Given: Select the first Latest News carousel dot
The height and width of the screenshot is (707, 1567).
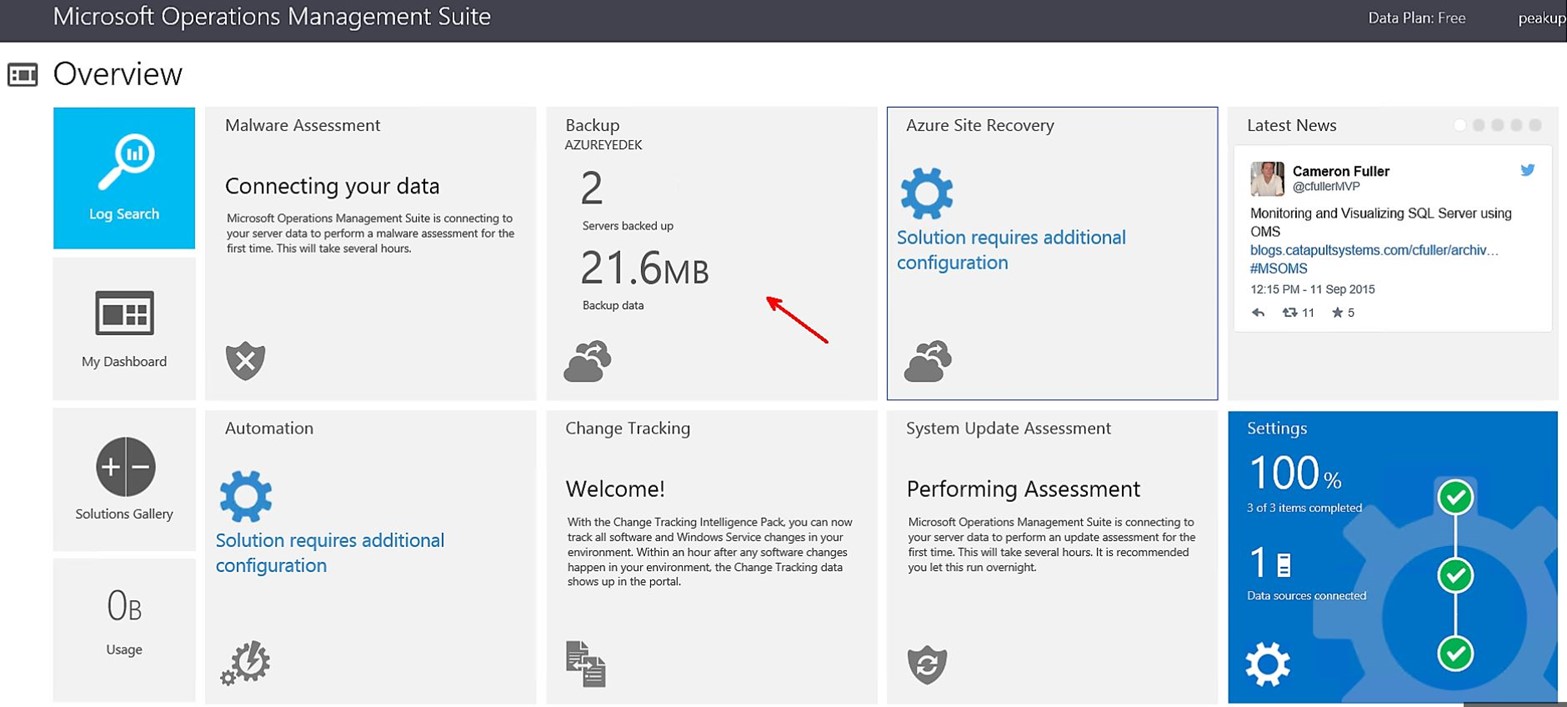Looking at the screenshot, I should click(1460, 125).
